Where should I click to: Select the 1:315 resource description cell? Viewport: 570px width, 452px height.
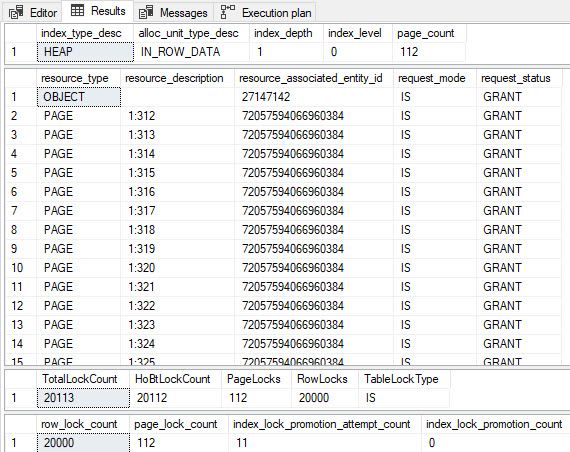pyautogui.click(x=177, y=173)
